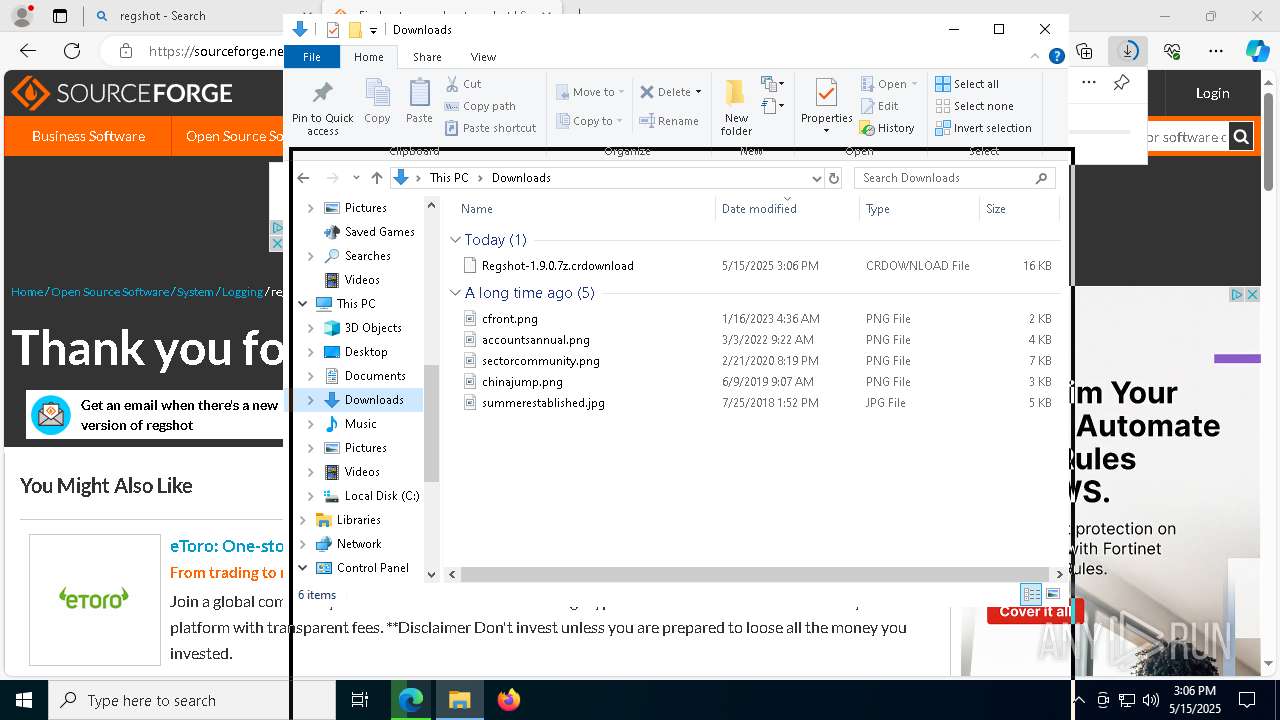Image resolution: width=1280 pixels, height=720 pixels.
Task: Collapse the Today group
Action: coord(455,240)
